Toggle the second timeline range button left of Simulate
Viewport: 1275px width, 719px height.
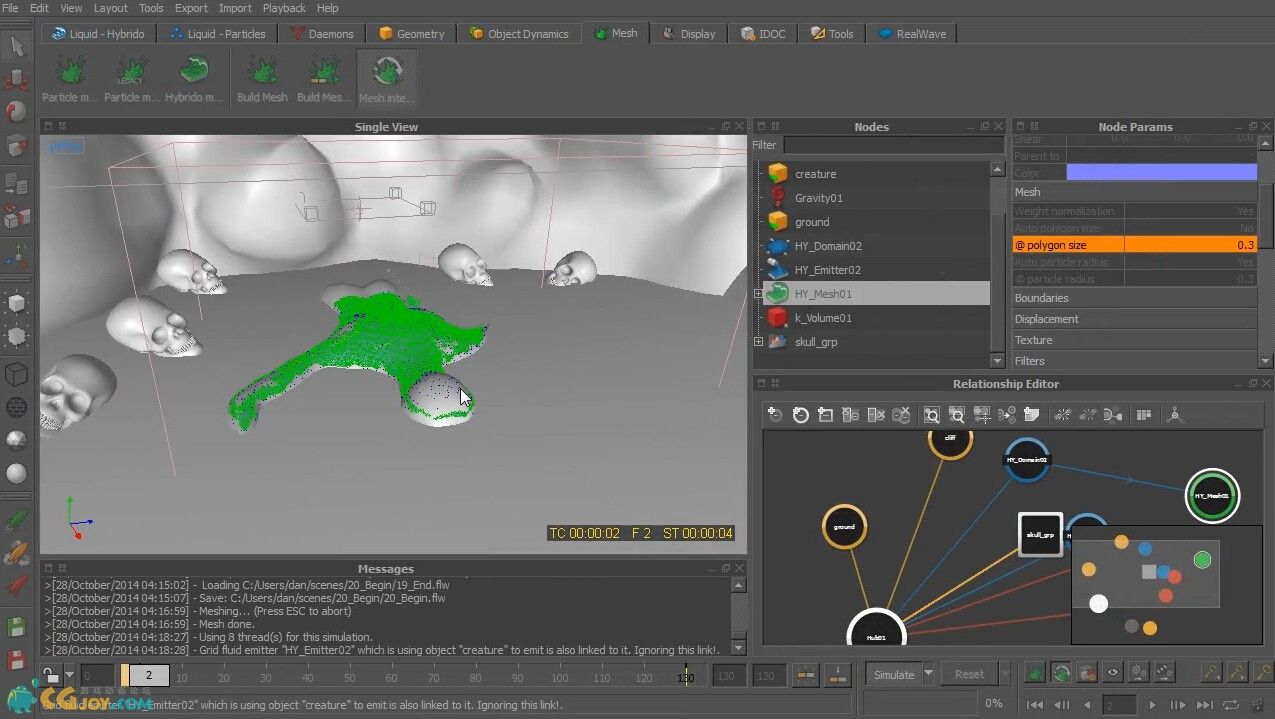tap(838, 675)
